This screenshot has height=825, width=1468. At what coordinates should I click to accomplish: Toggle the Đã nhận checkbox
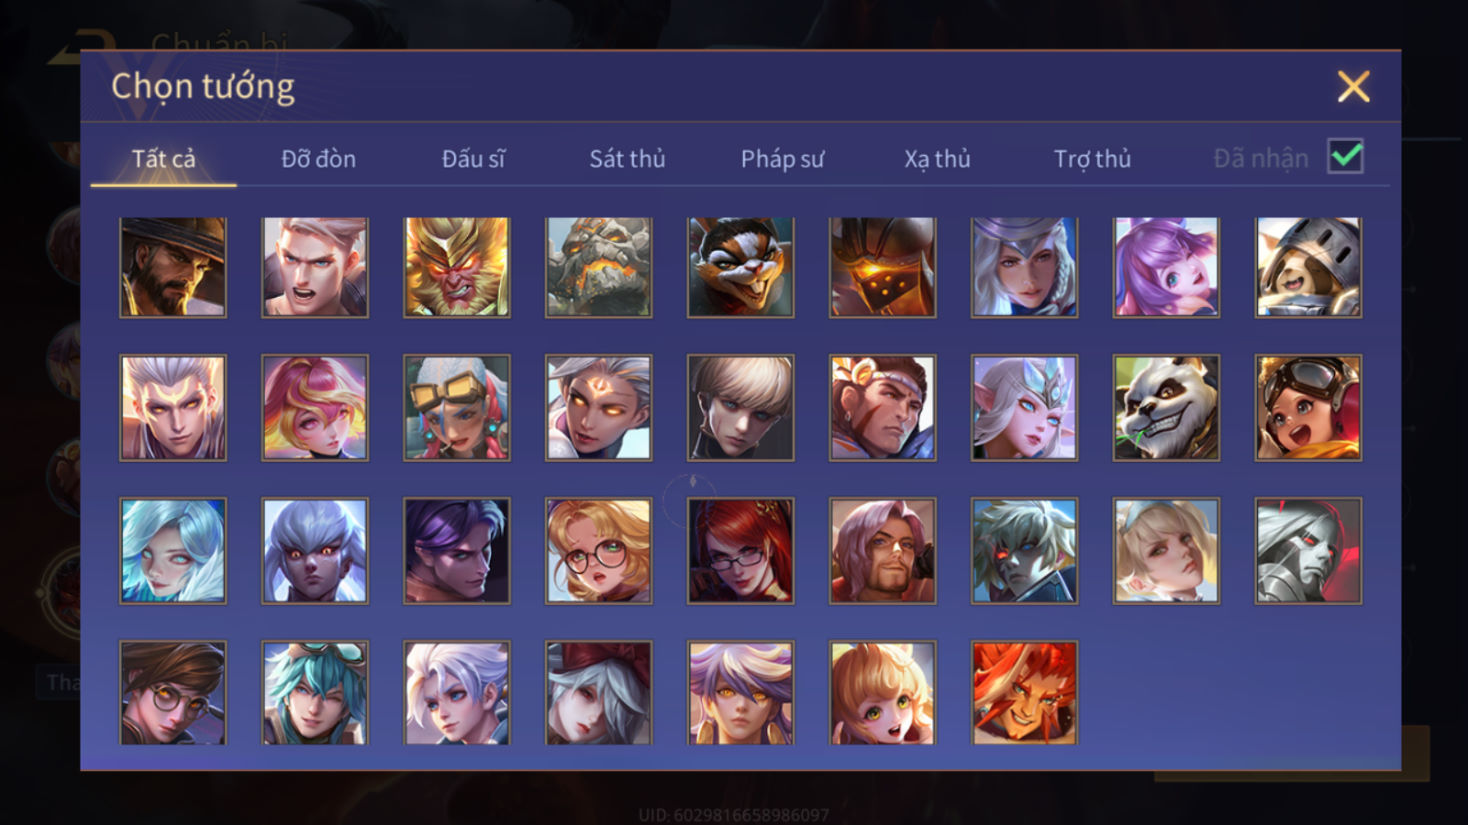(x=1345, y=157)
